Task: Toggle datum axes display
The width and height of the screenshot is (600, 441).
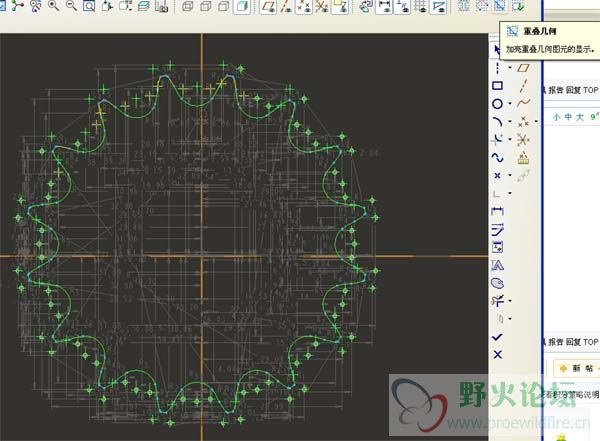Action: point(285,7)
